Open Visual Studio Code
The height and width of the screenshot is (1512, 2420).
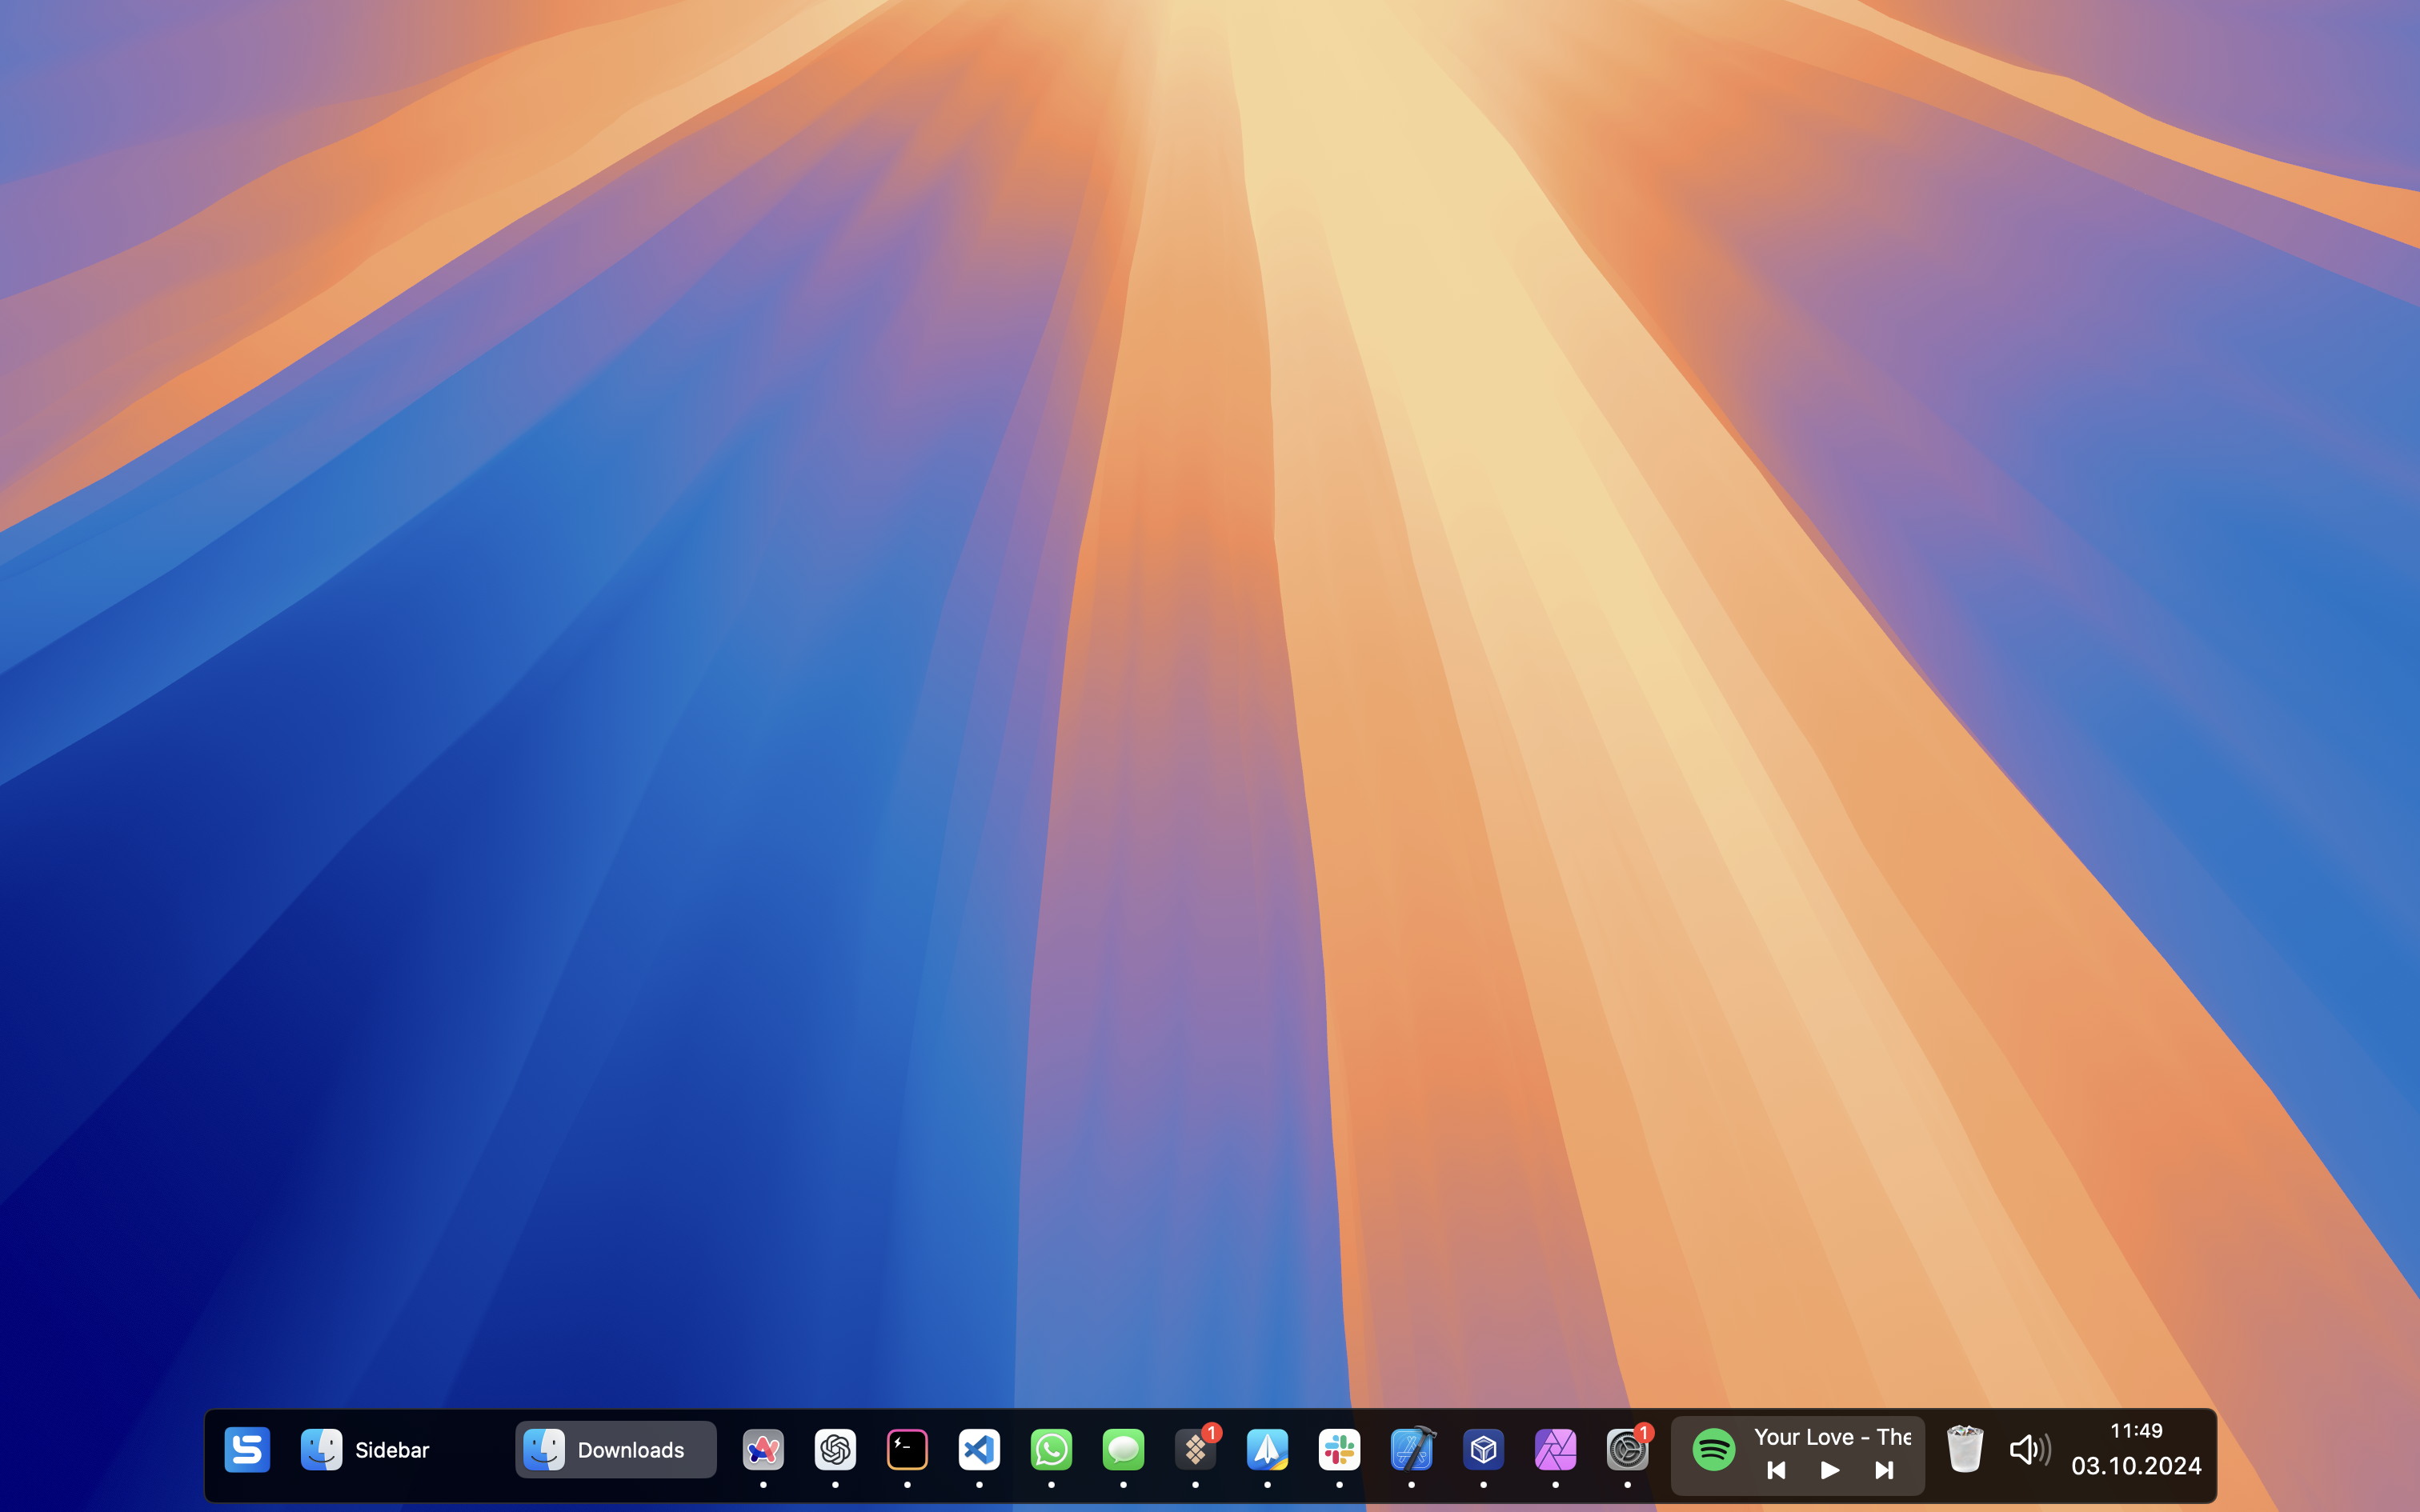click(979, 1449)
